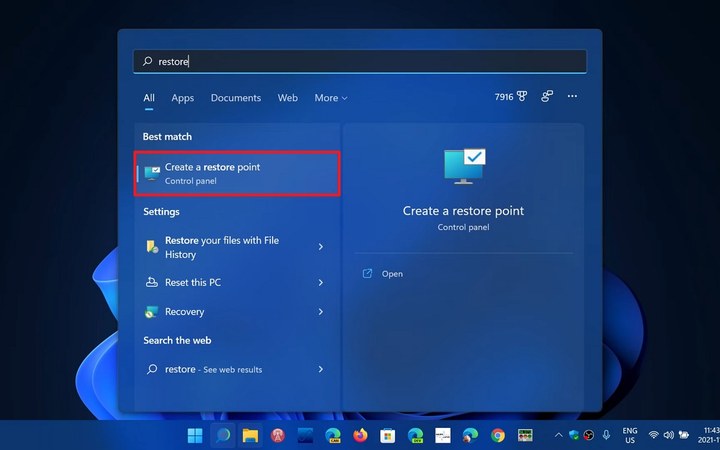Viewport: 720px width, 450px height.
Task: Open the three-dot options menu
Action: 572,96
